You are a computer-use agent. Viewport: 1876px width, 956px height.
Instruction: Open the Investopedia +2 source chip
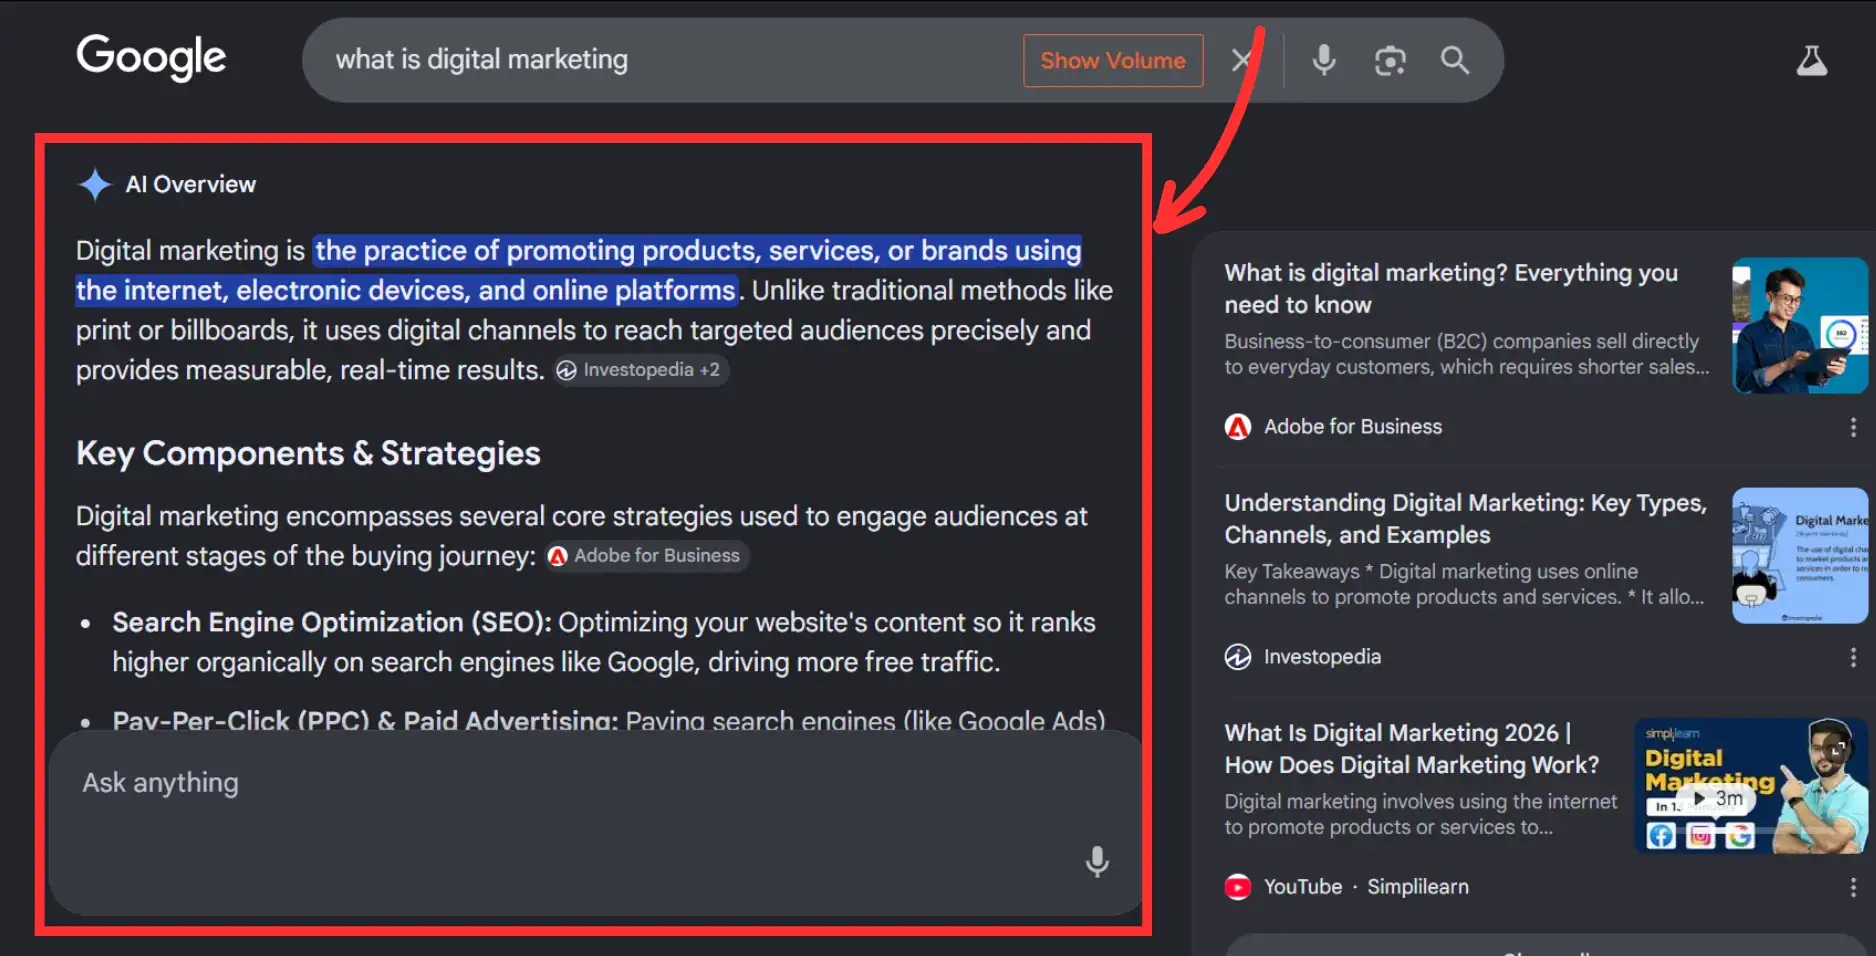641,370
